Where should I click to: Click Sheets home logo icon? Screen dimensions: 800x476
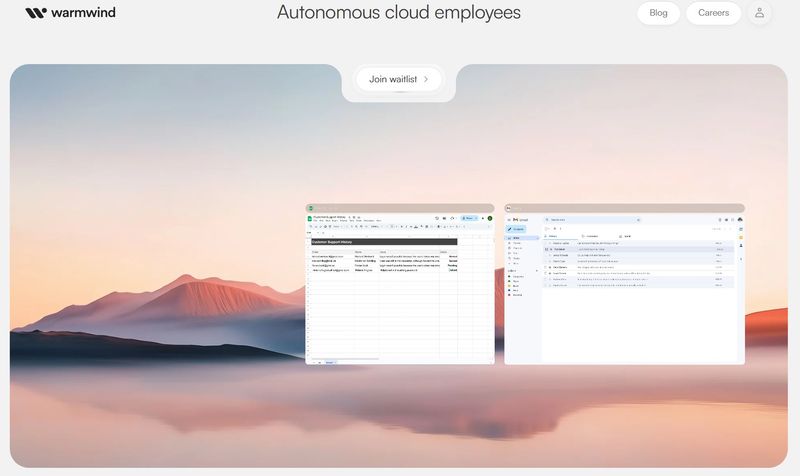[310, 218]
